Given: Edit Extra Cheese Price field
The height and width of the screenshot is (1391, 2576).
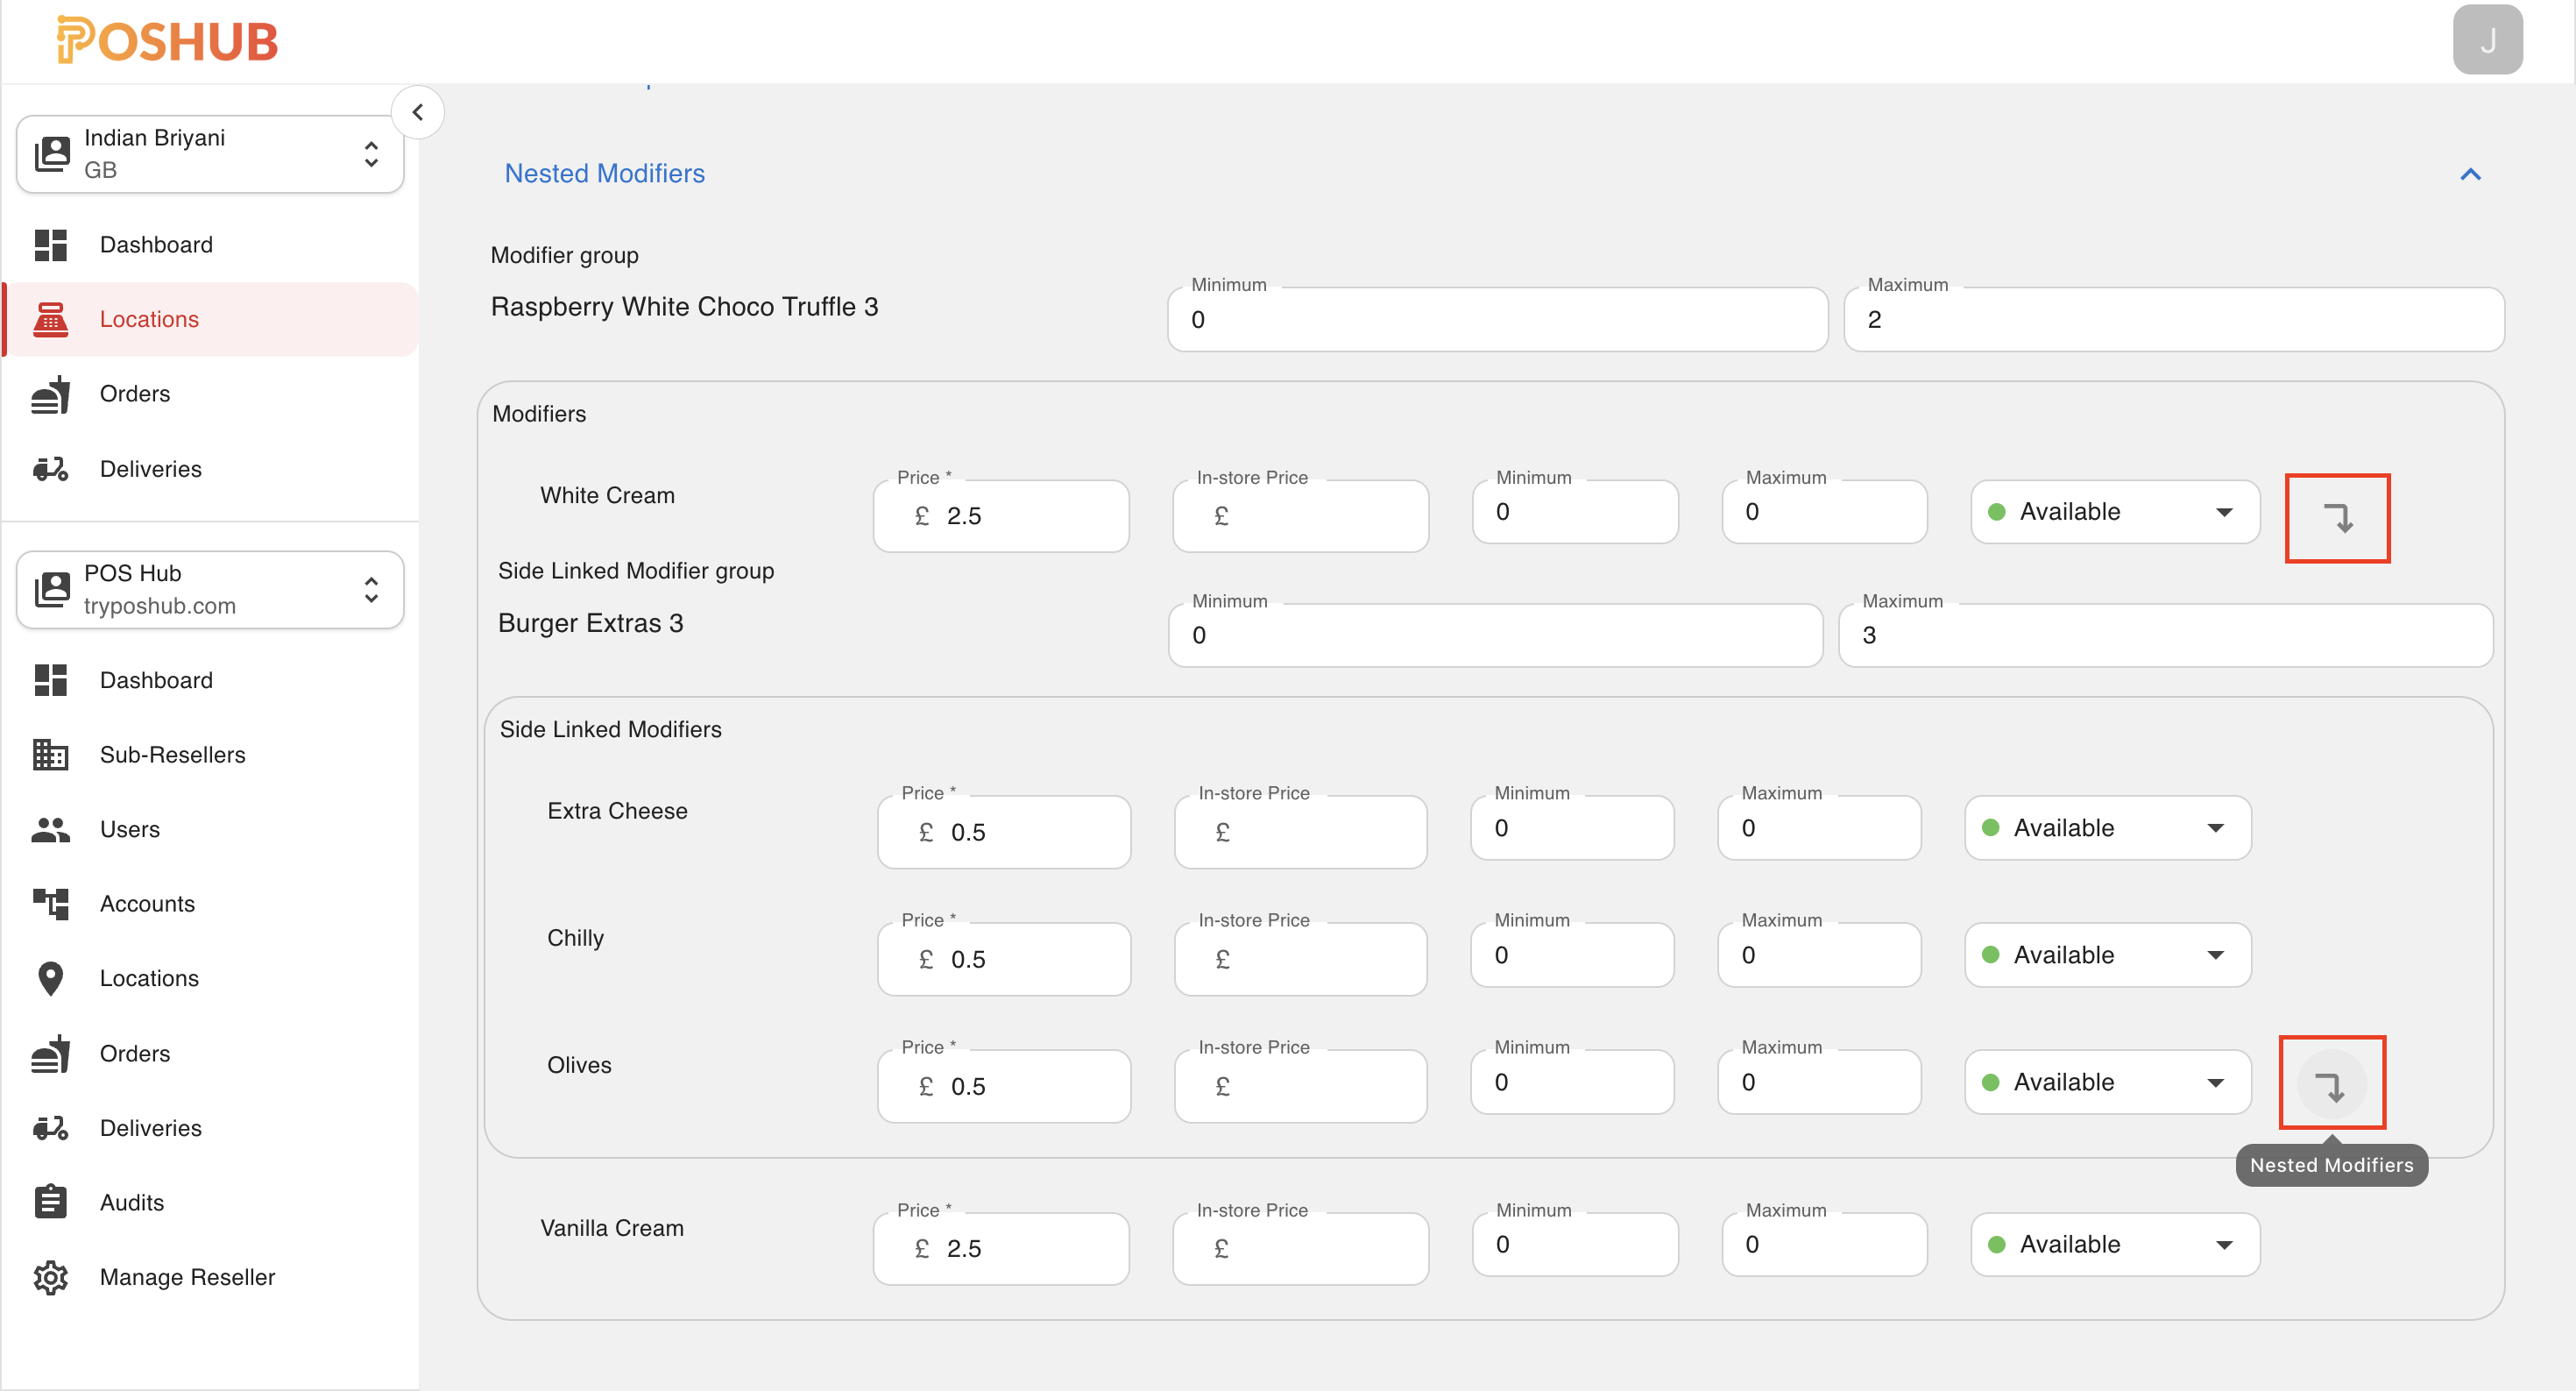Looking at the screenshot, I should 1004,832.
